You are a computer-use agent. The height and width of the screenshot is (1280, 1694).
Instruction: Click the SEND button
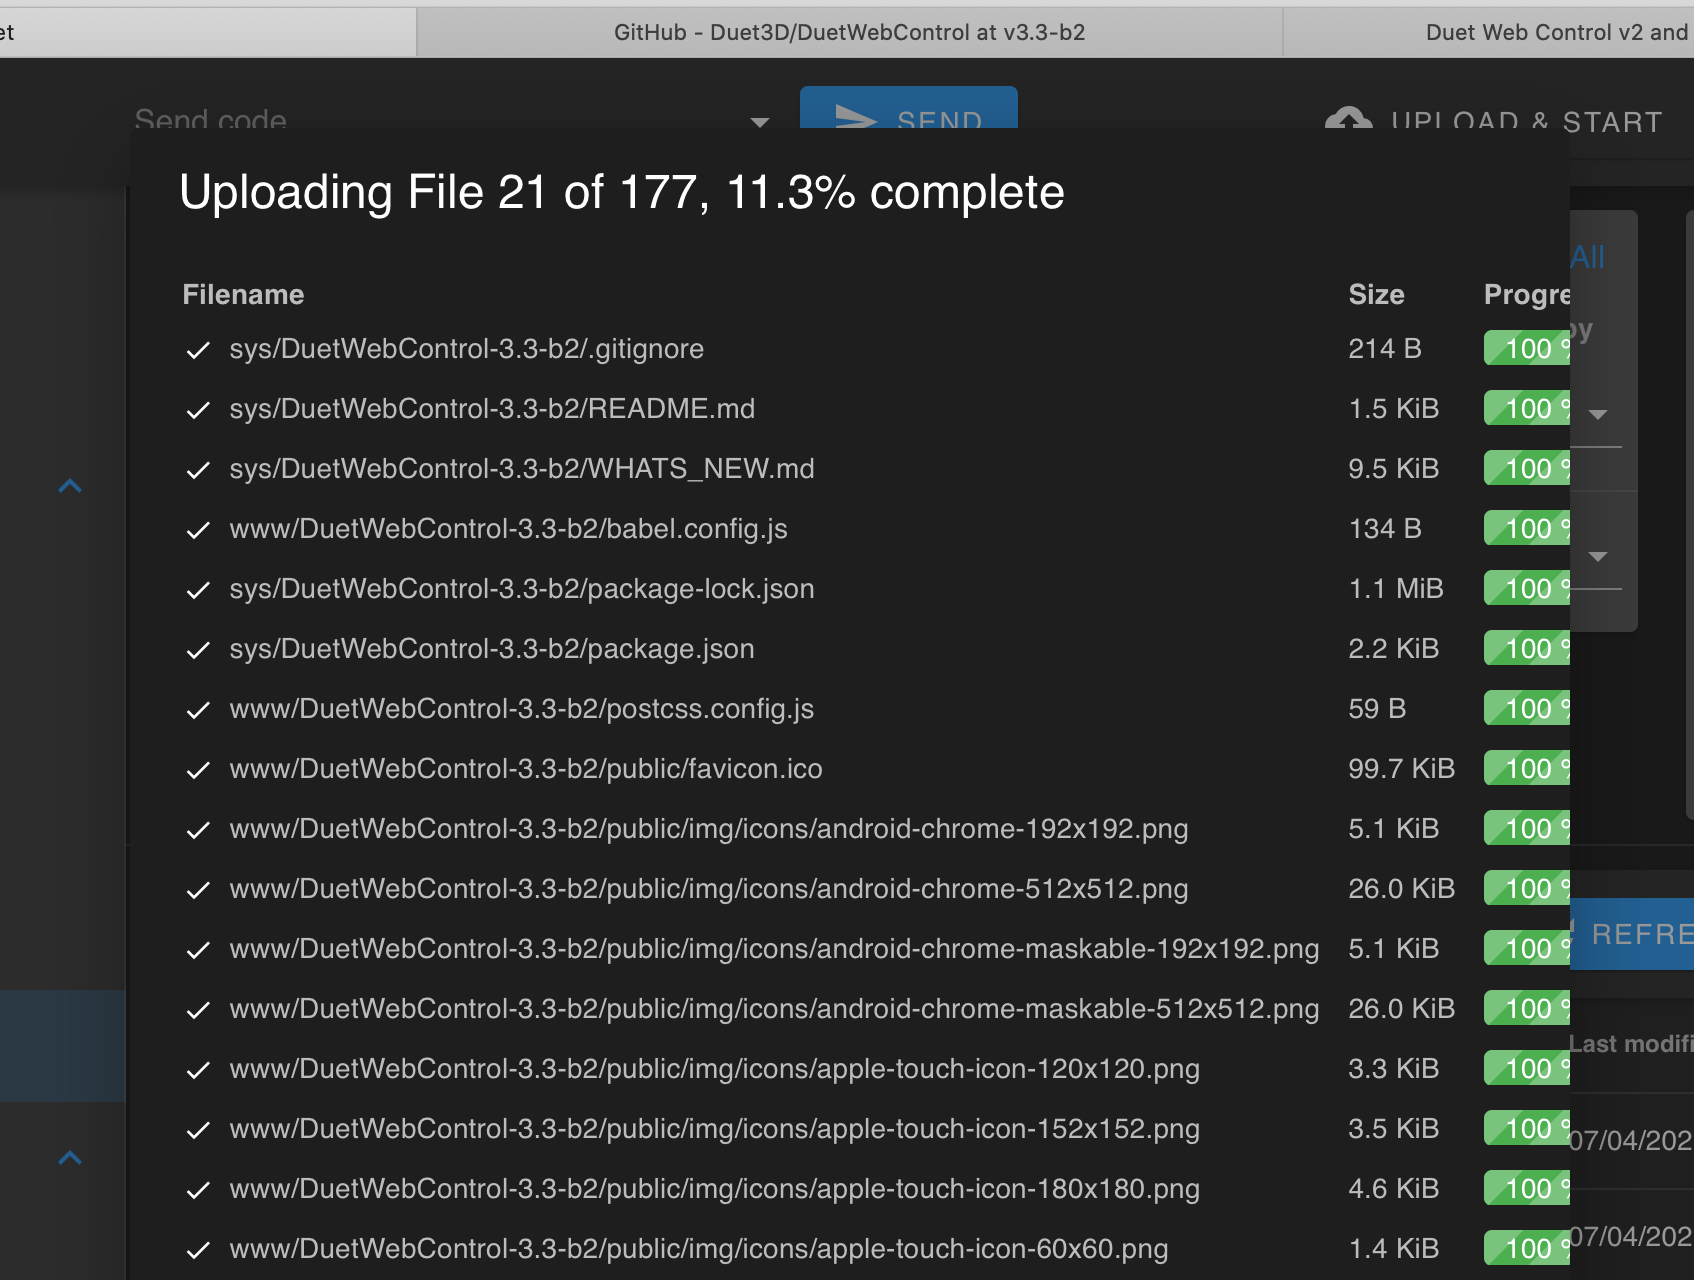(x=908, y=108)
